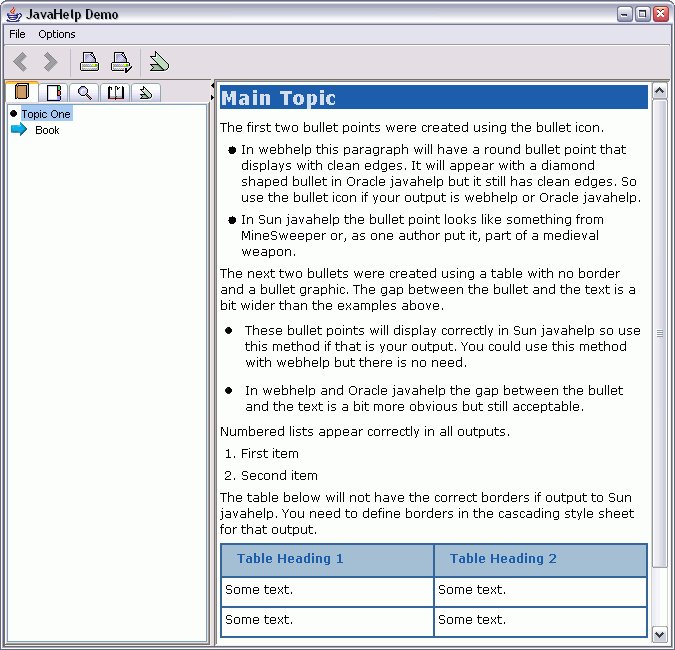Maximize the JavaHelp Demo window
The height and width of the screenshot is (650, 675).
[642, 14]
